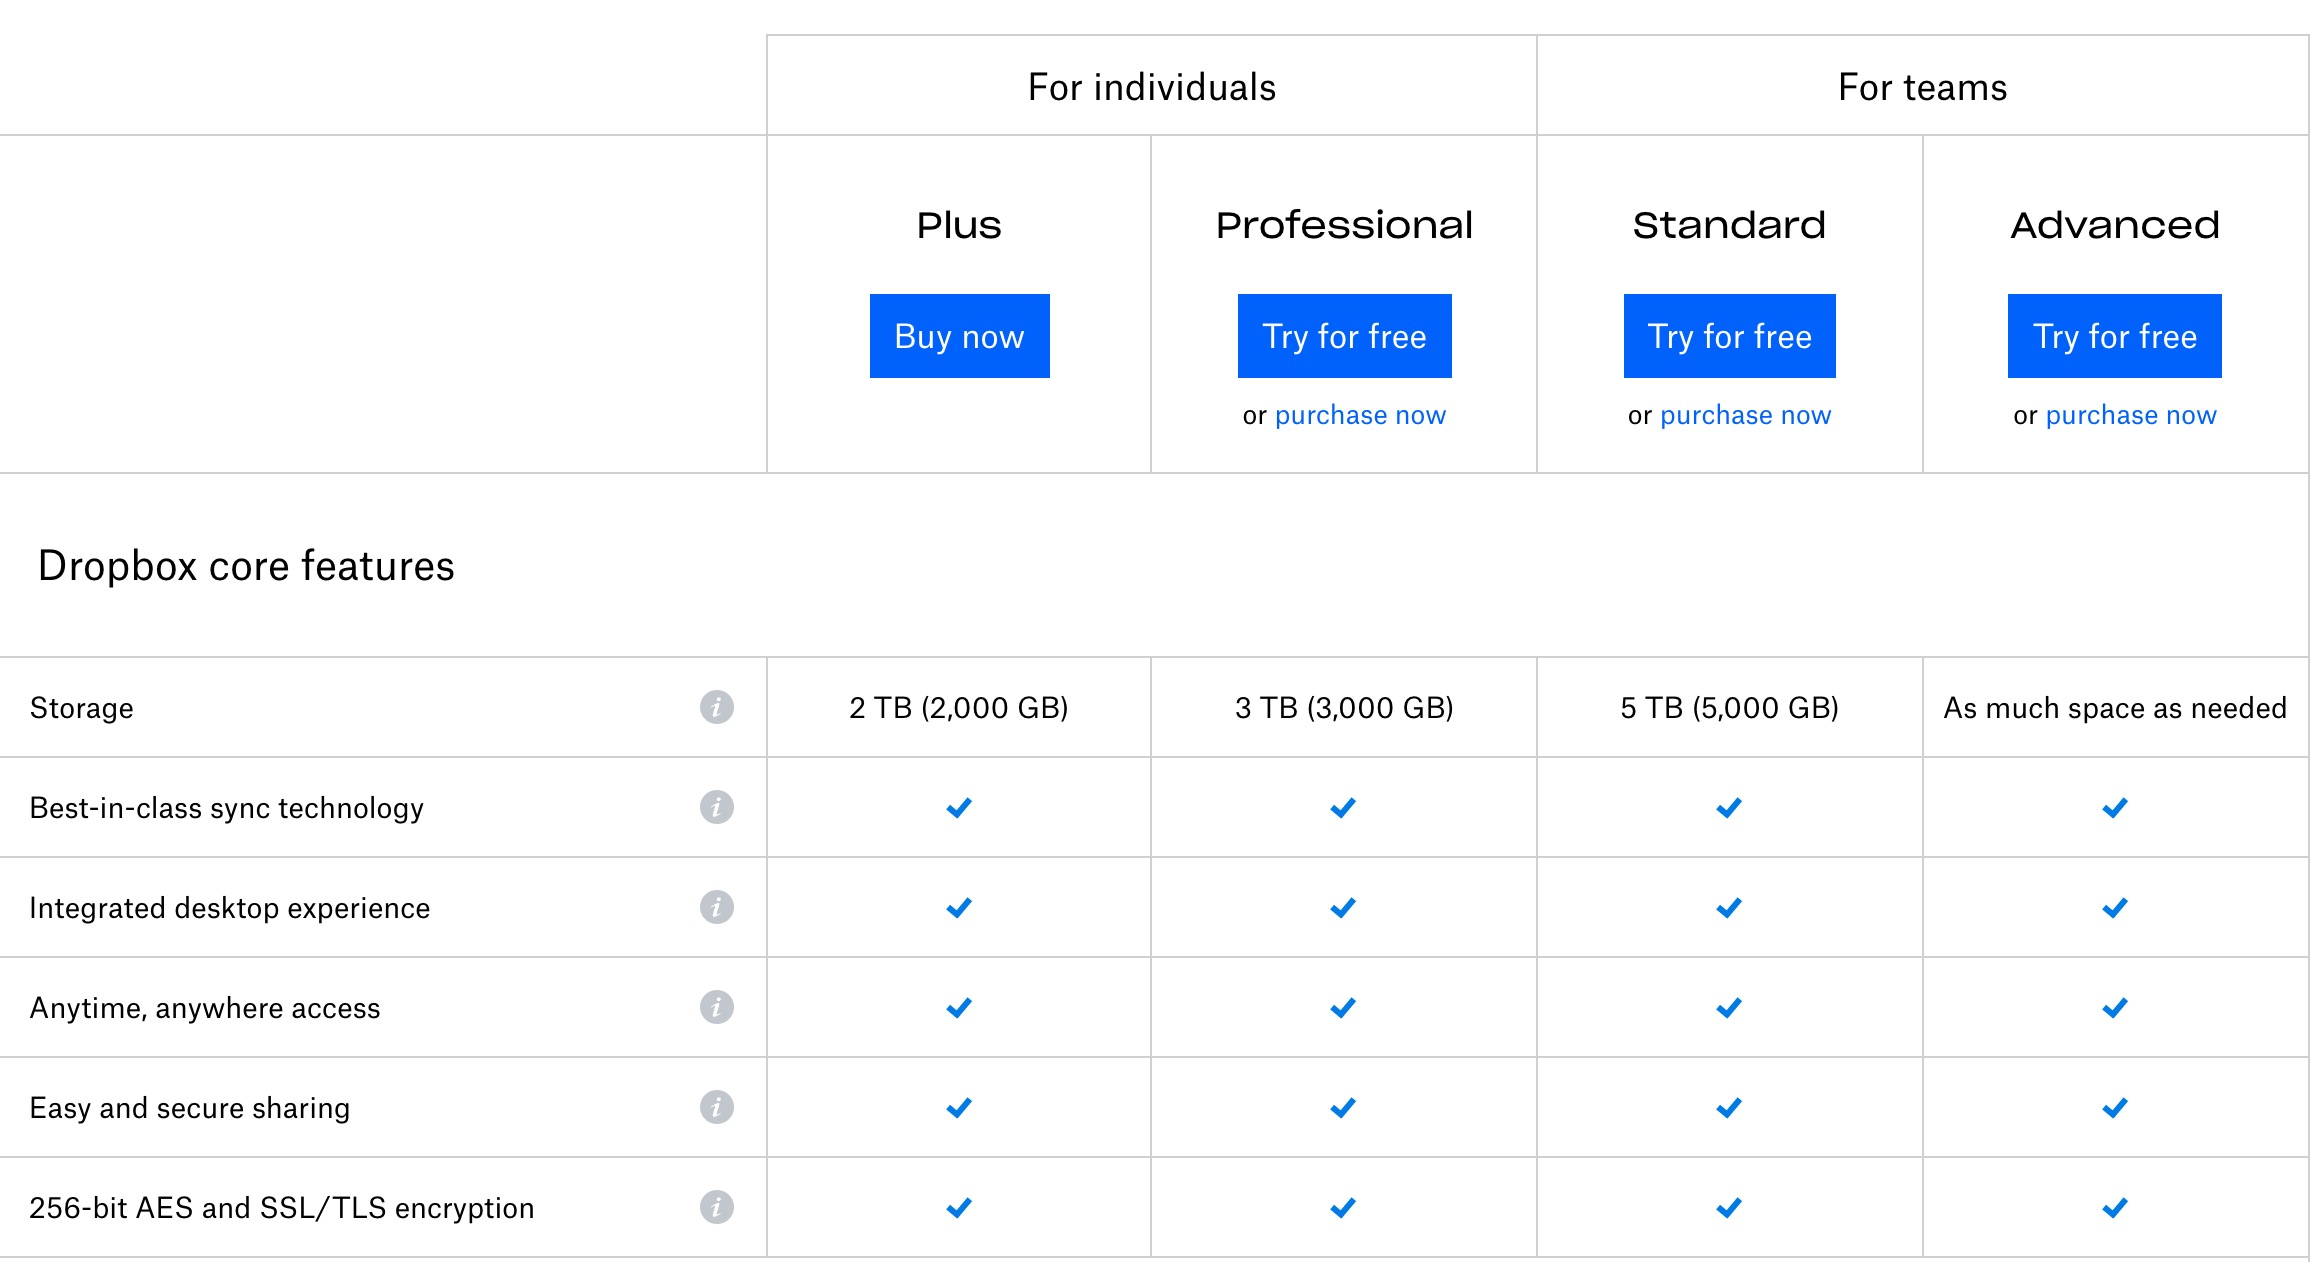Image resolution: width=2312 pixels, height=1262 pixels.
Task: Click Standard checkmark for Integrated desktop experience
Action: coord(1729,907)
